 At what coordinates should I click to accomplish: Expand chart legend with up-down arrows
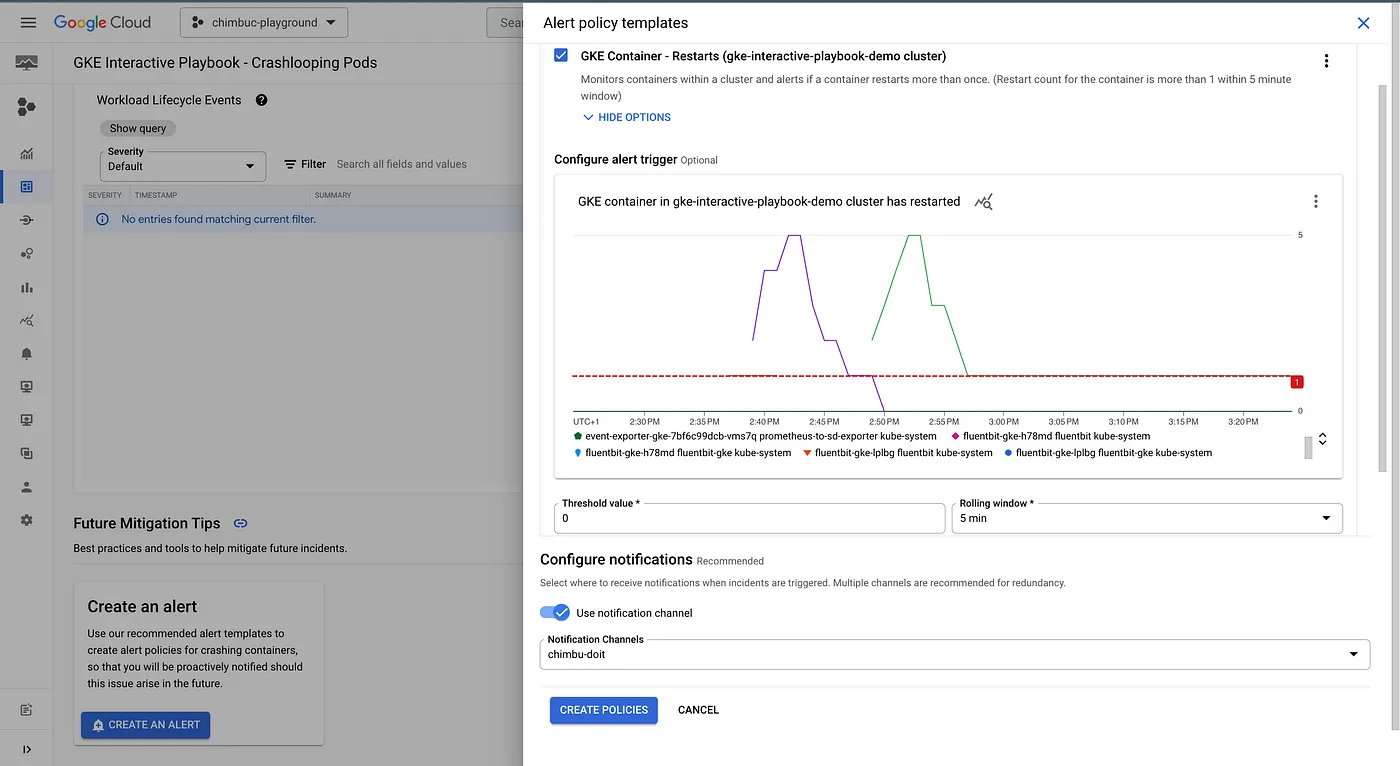click(1322, 439)
